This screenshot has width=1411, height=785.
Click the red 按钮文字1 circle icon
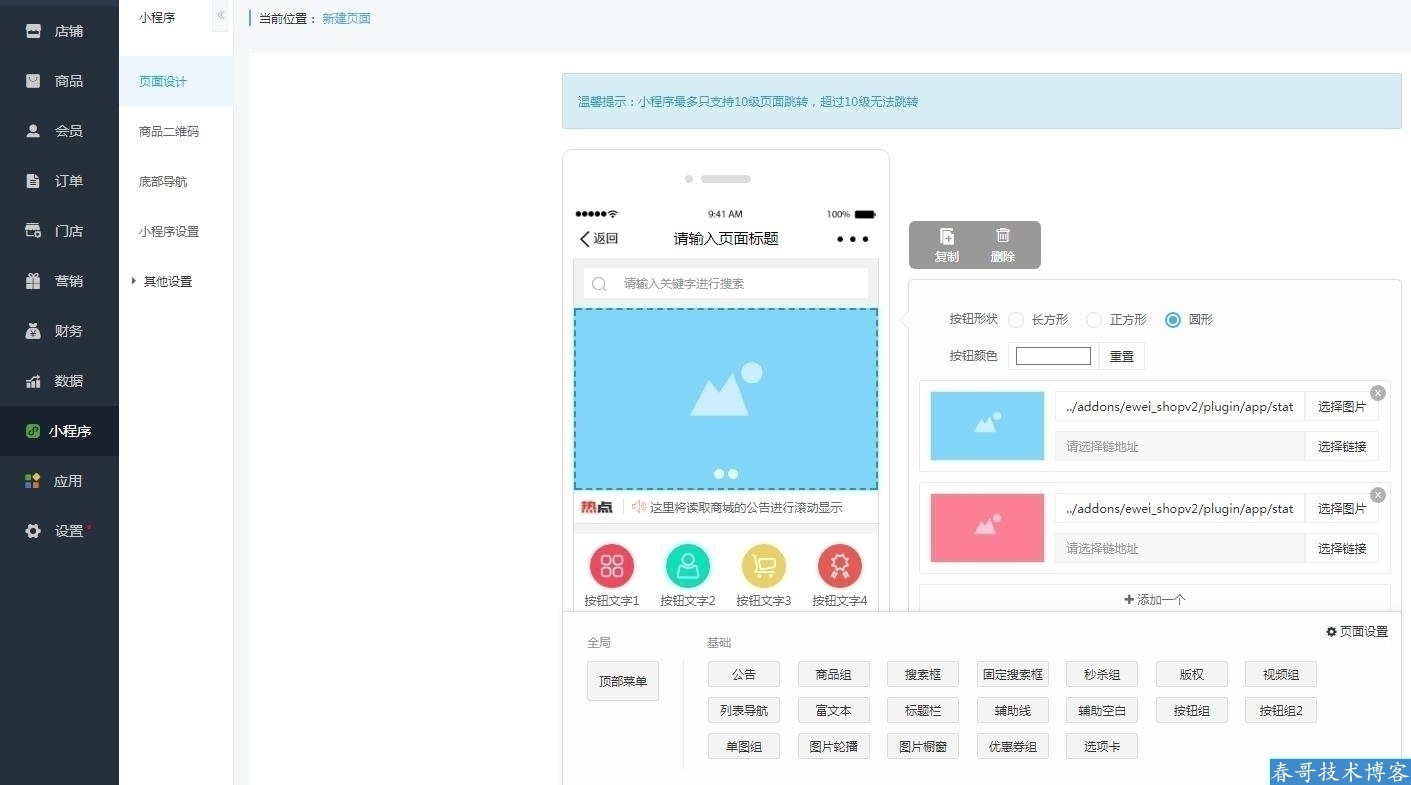click(x=612, y=567)
